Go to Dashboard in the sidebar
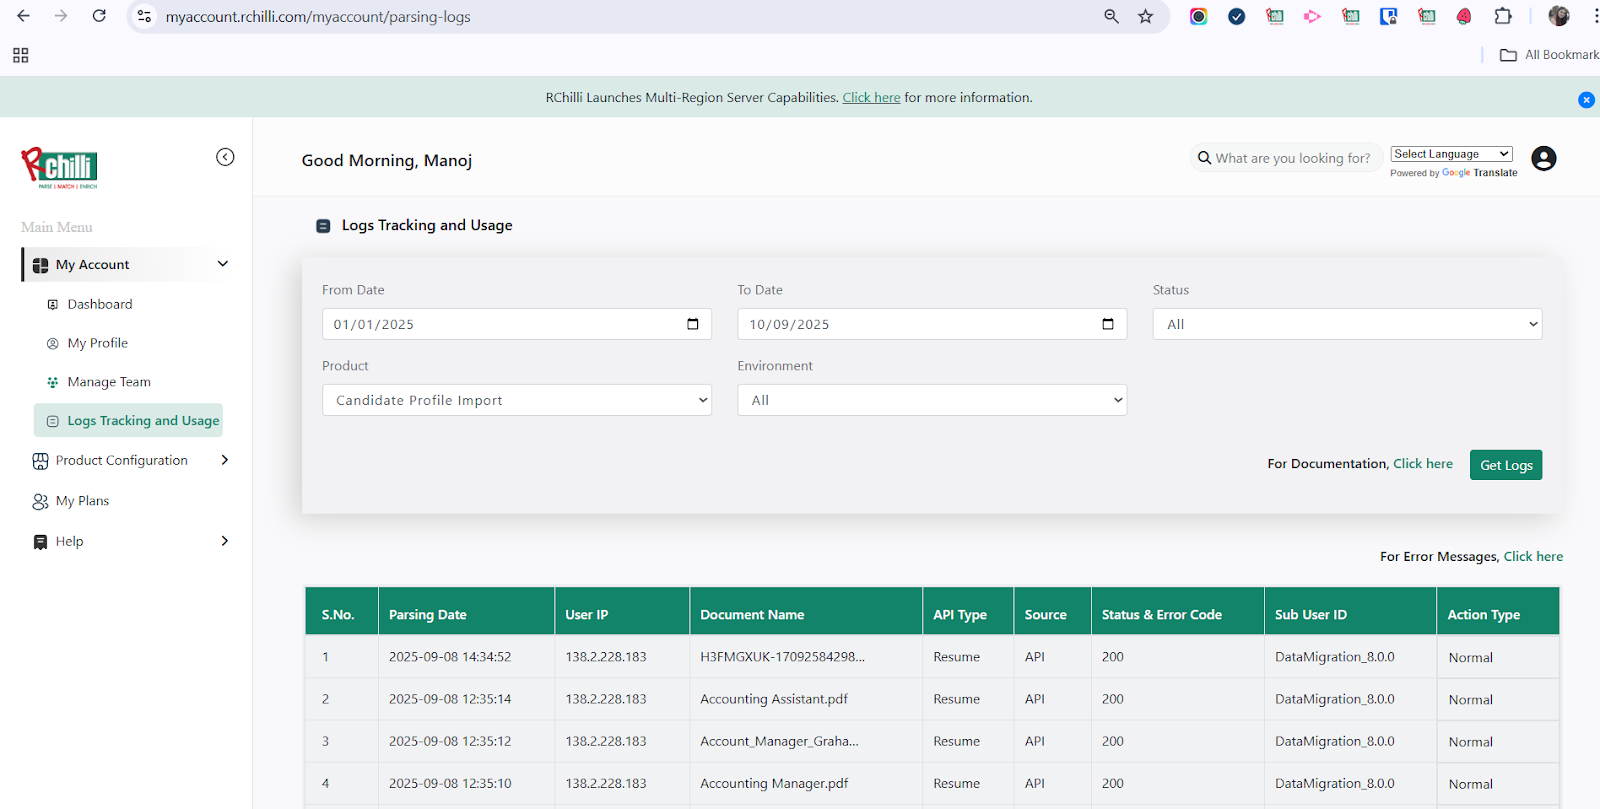 coord(99,304)
